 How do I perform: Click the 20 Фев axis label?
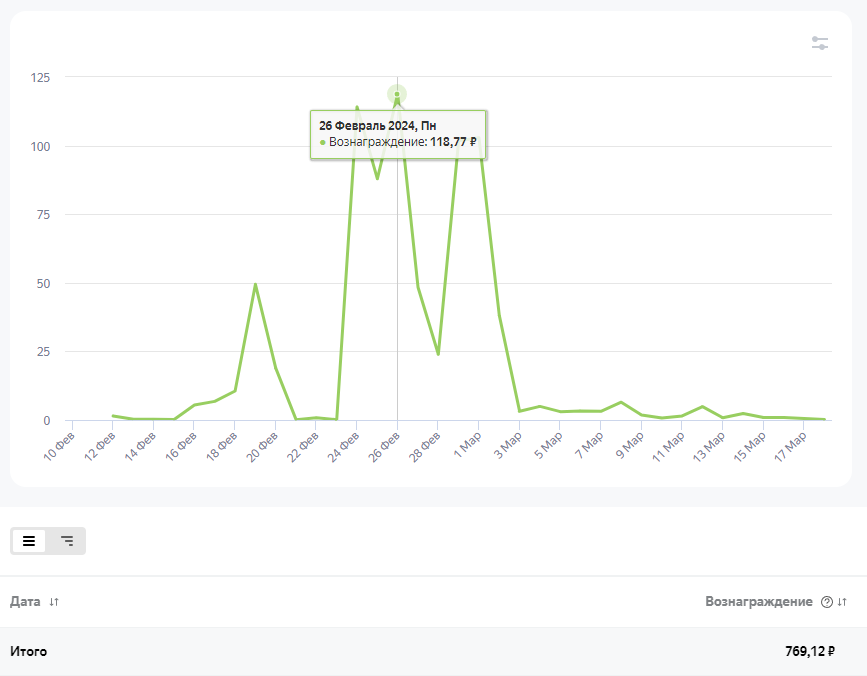[263, 444]
